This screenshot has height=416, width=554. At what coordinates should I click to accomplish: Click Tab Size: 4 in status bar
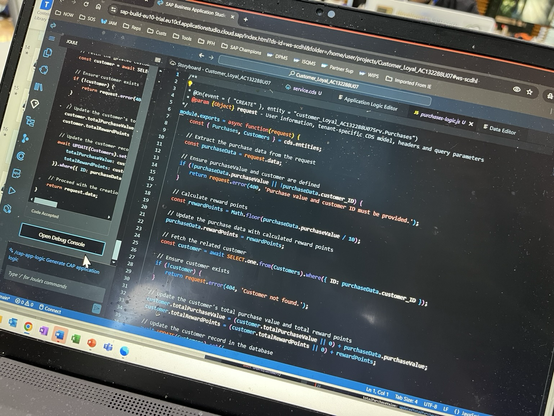[406, 399]
